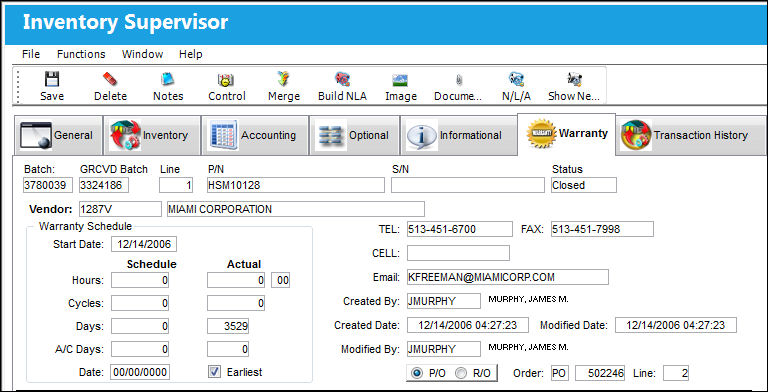Click the Batch field 3780039

[48, 185]
